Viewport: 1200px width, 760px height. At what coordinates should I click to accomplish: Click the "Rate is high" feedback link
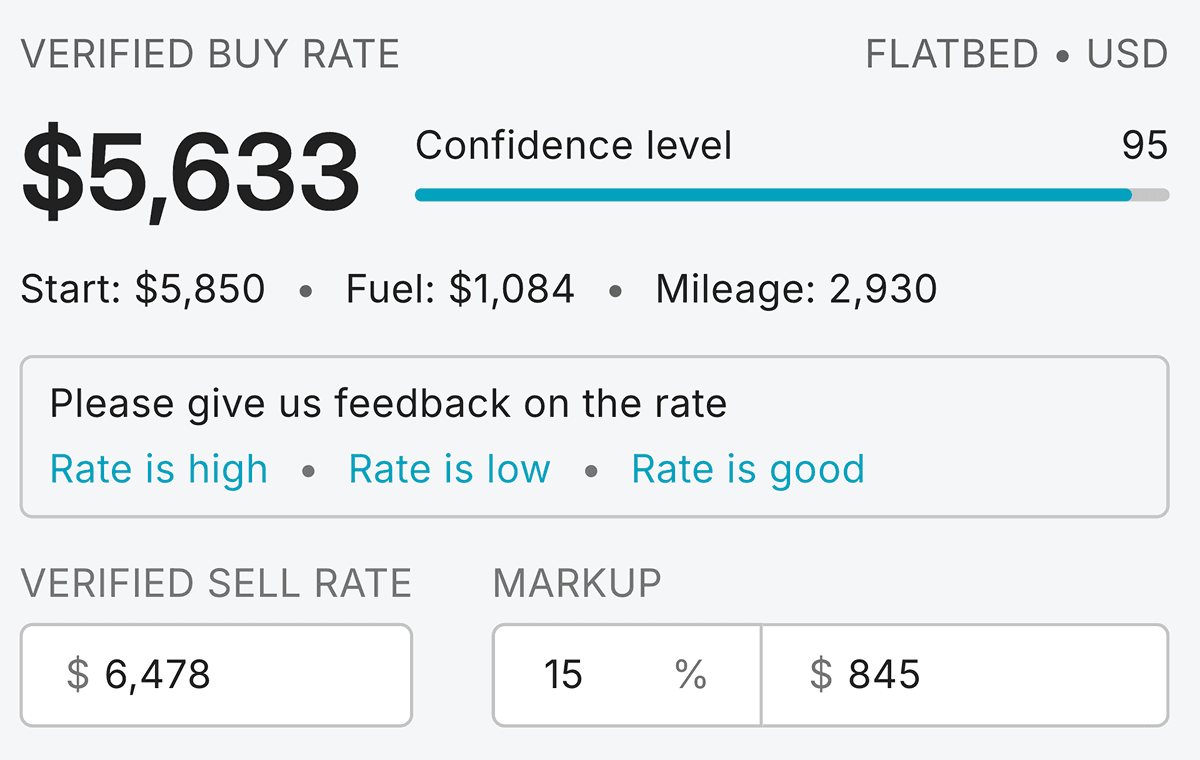click(x=159, y=469)
